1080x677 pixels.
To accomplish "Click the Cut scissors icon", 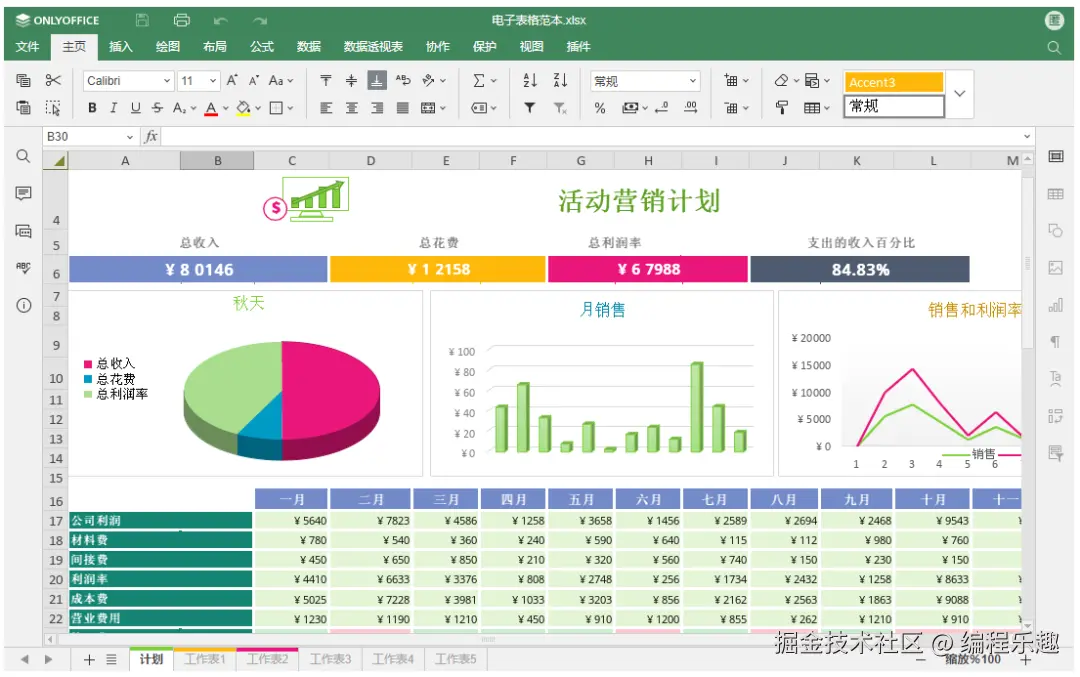I will [x=53, y=81].
